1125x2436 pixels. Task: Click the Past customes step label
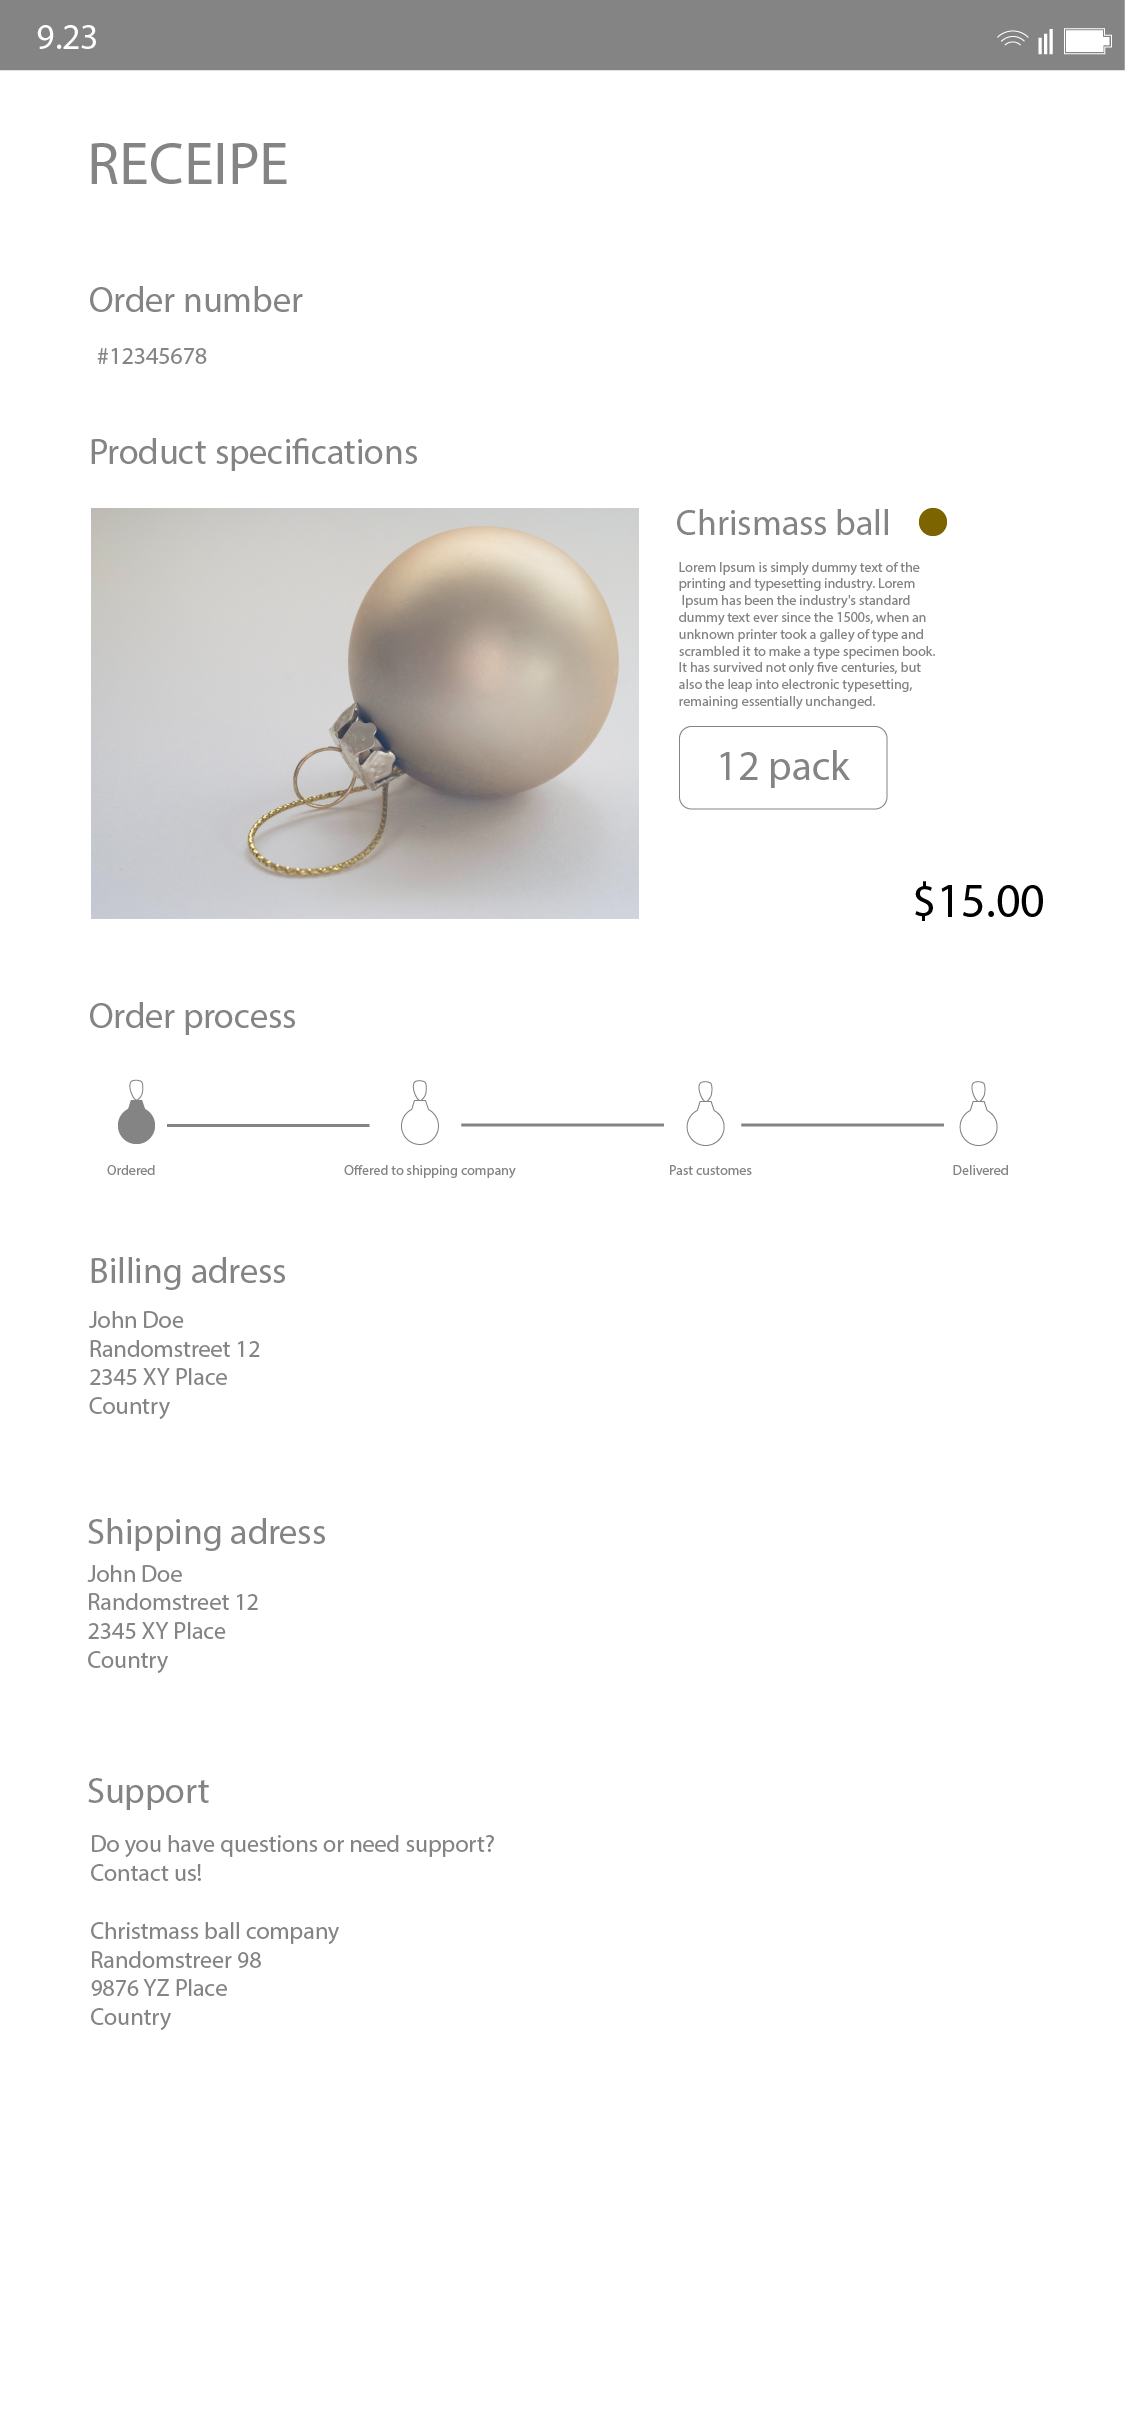click(710, 1170)
